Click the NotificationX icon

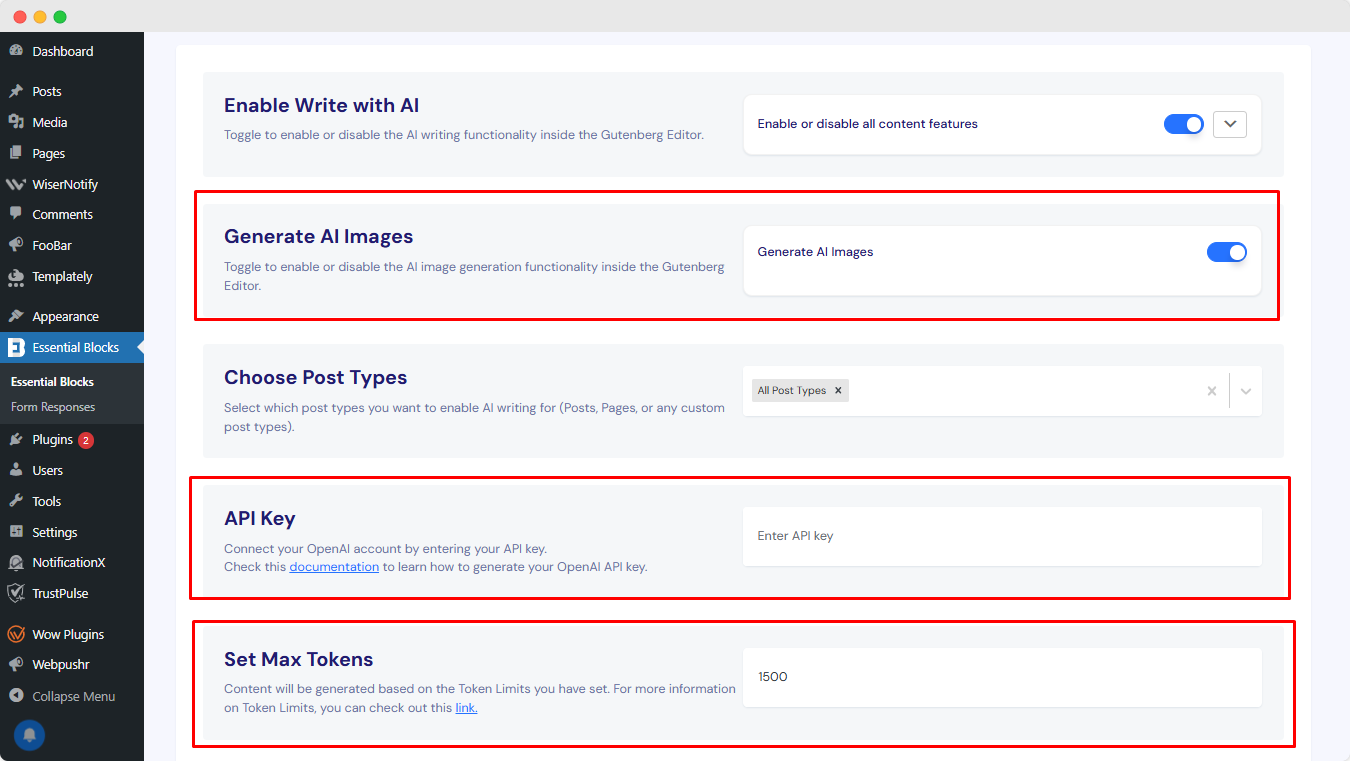(16, 562)
